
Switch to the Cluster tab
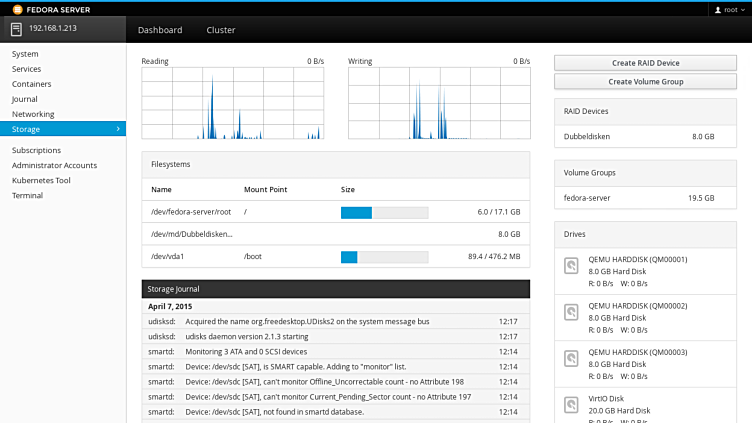pyautogui.click(x=220, y=30)
